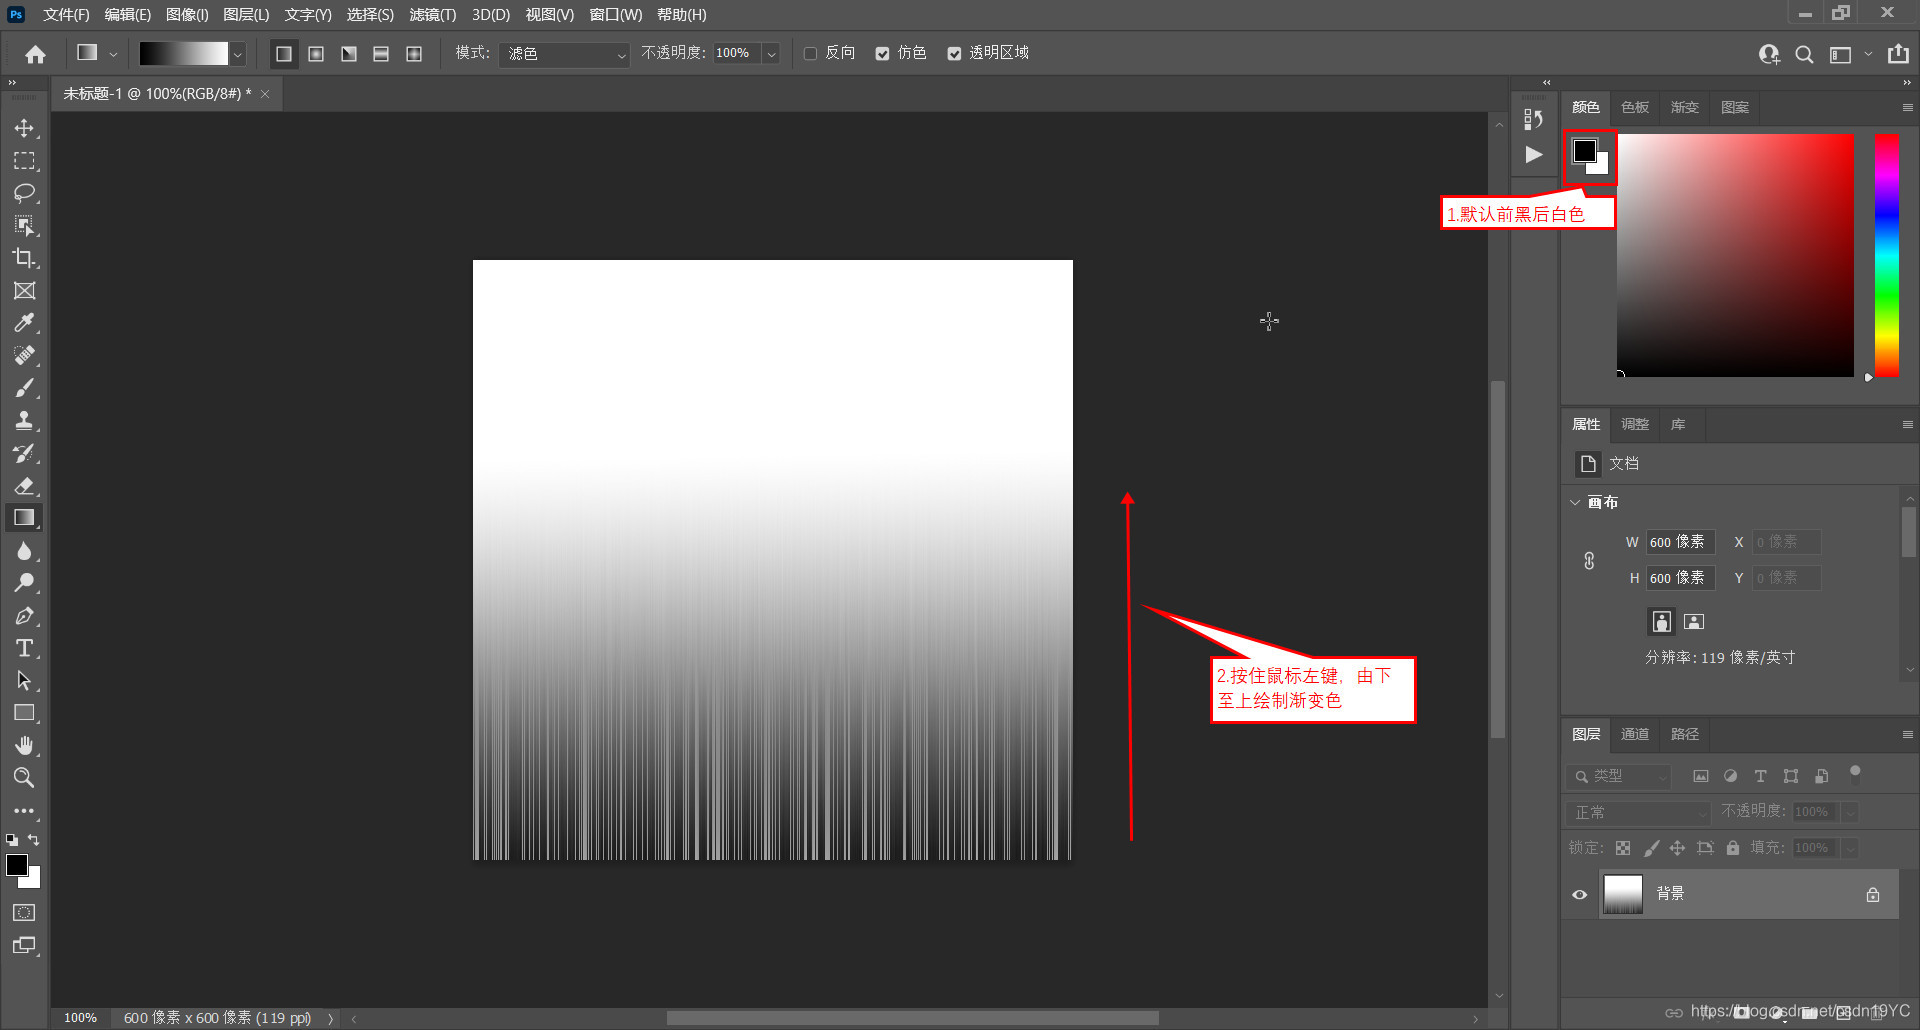Open the Color panel options menu
Screen dimensions: 1920x1030
tap(1907, 107)
